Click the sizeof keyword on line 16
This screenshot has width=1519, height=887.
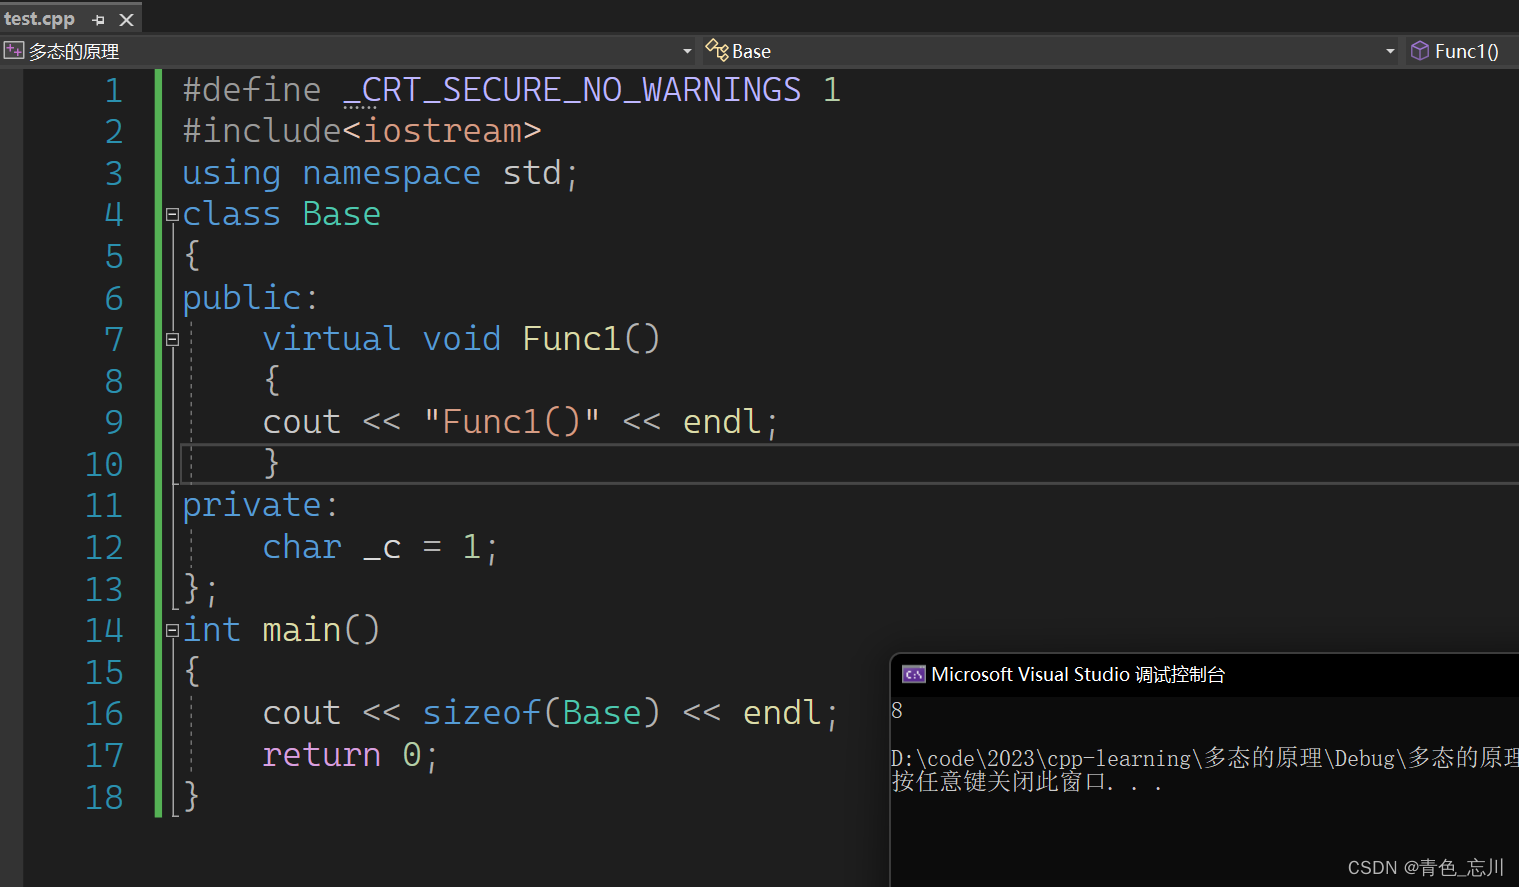(482, 713)
